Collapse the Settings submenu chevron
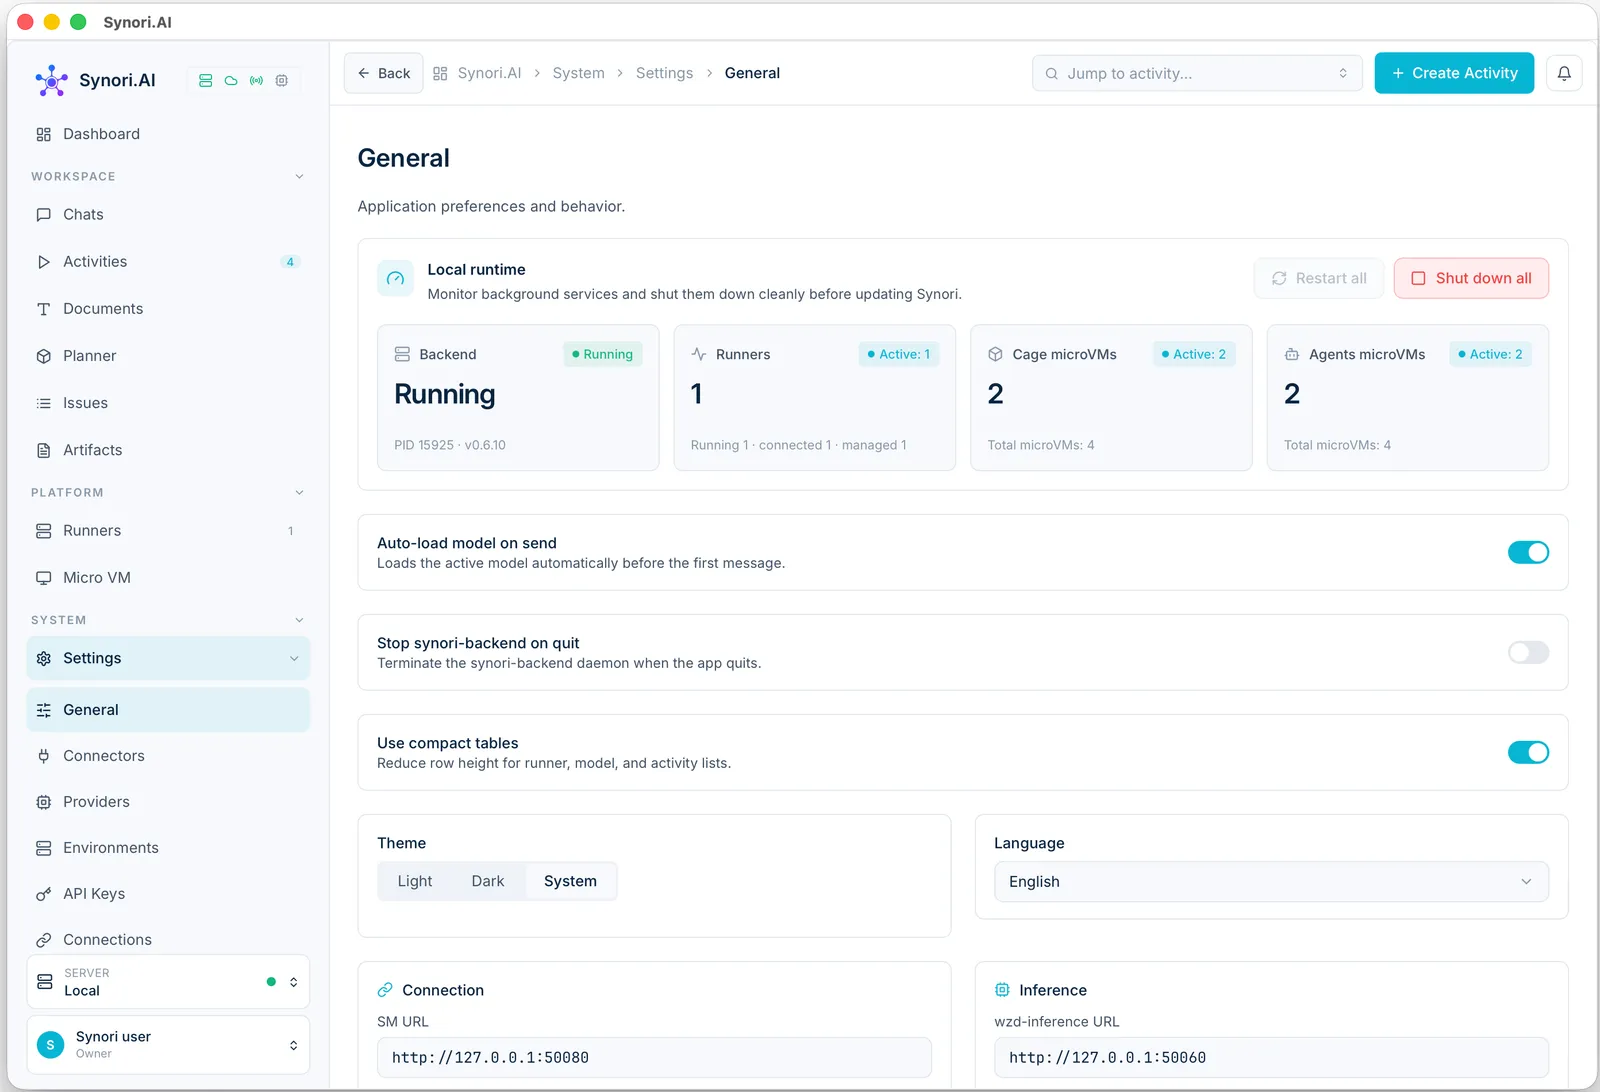 click(294, 658)
